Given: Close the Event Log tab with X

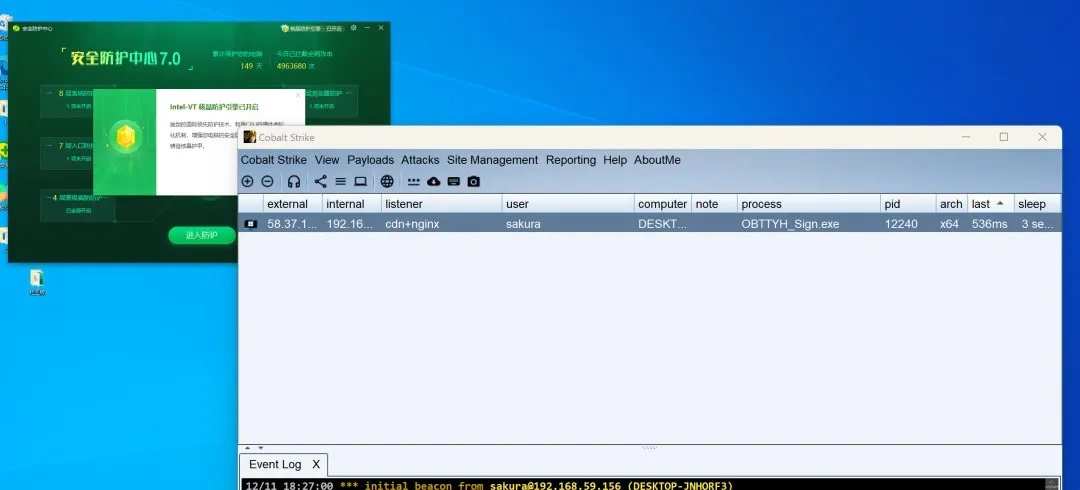Looking at the screenshot, I should coord(316,465).
